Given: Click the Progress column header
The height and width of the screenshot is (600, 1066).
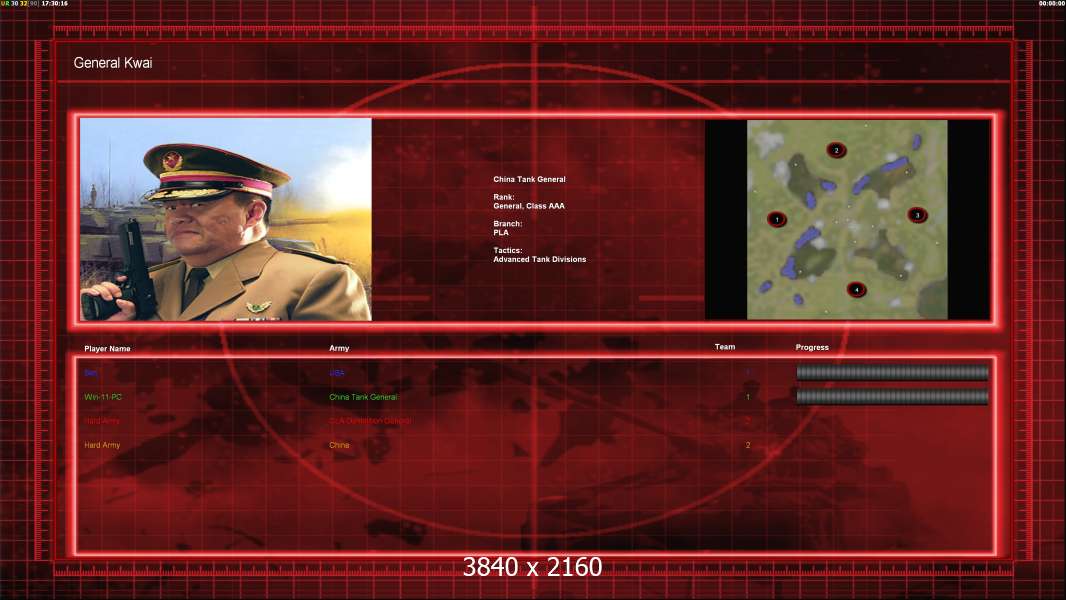Looking at the screenshot, I should click(812, 347).
